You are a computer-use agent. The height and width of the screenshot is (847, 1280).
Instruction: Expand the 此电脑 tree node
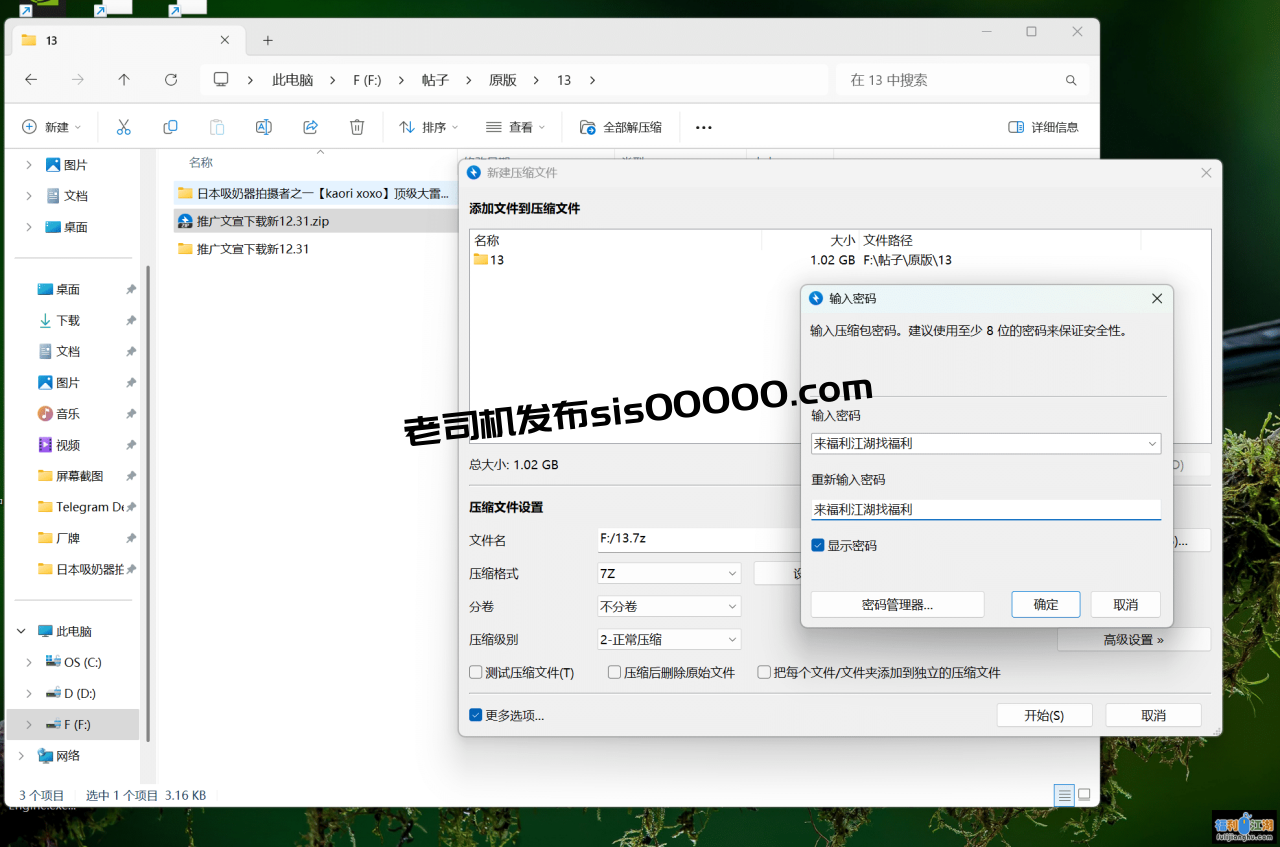[22, 632]
